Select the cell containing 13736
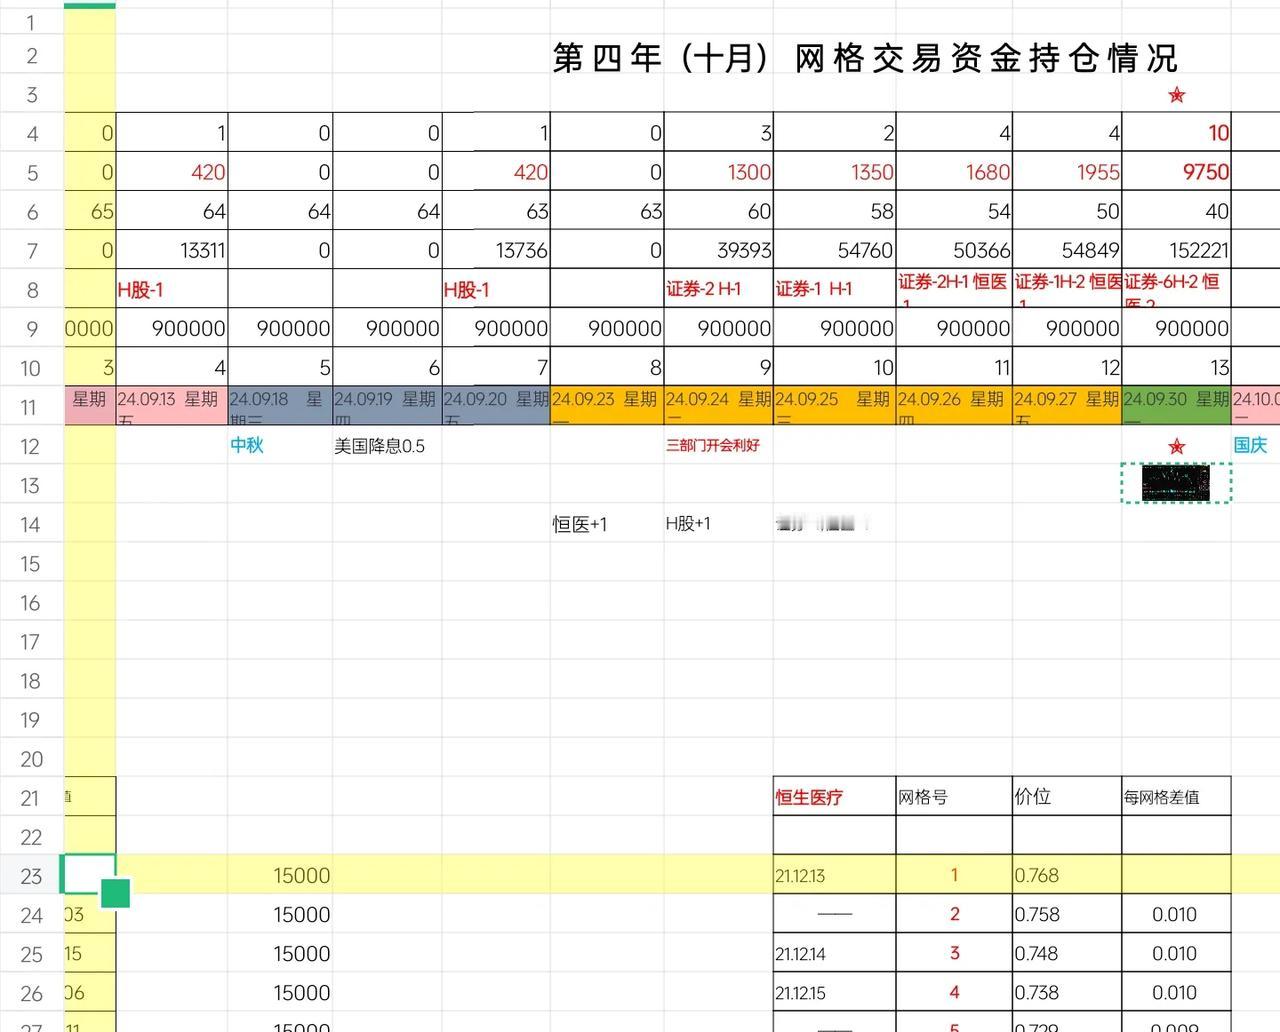Screen dimensions: 1280x1032 496,250
